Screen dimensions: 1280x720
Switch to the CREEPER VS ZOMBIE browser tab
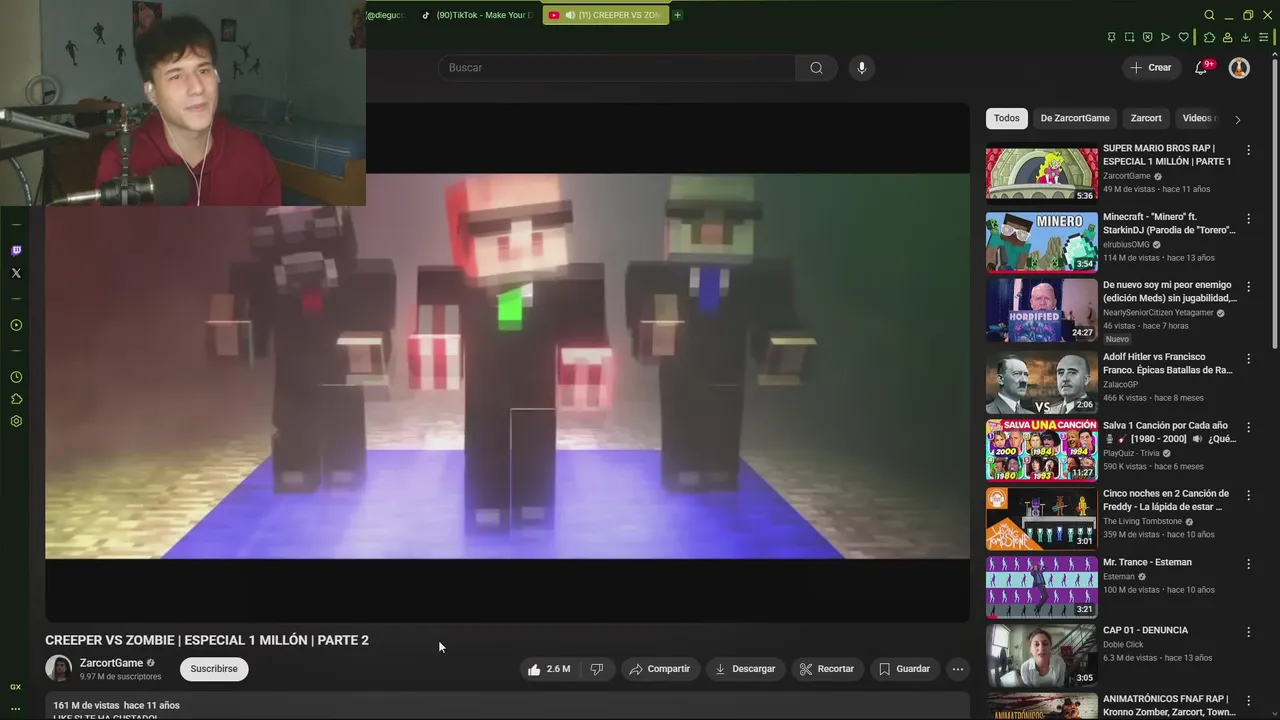click(x=606, y=15)
